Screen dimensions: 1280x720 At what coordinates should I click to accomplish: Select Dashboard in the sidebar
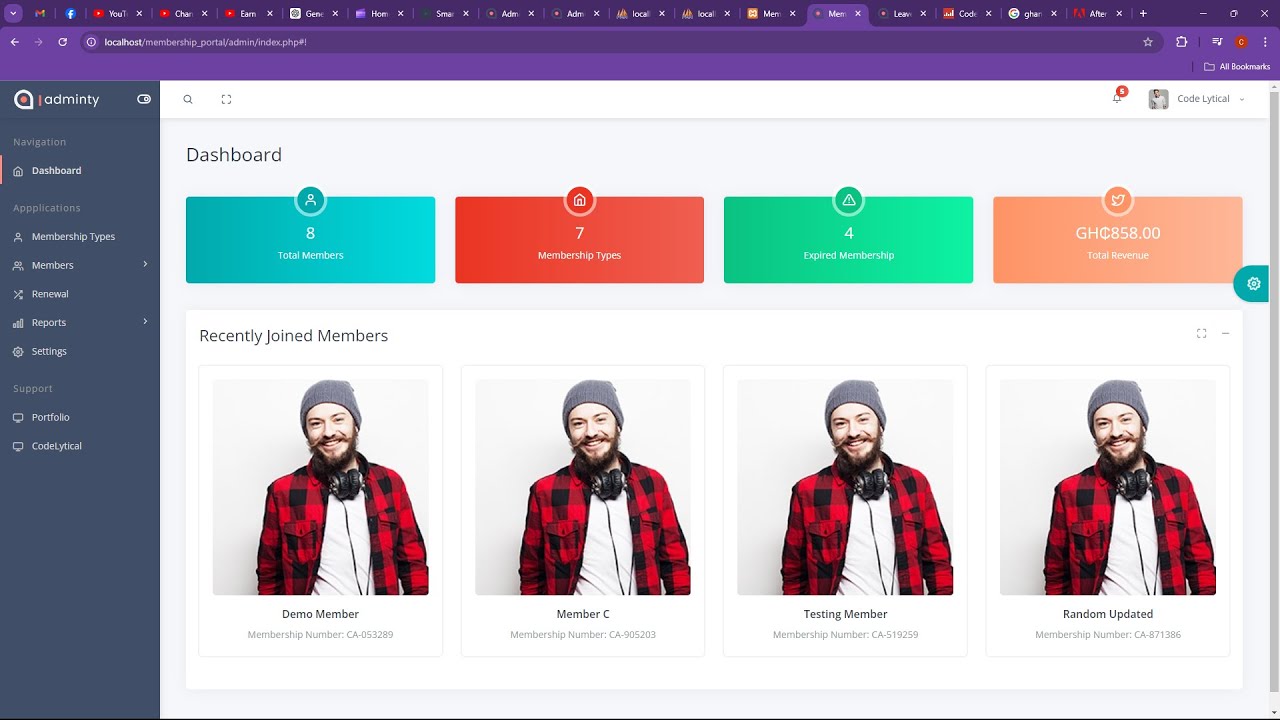click(80, 171)
